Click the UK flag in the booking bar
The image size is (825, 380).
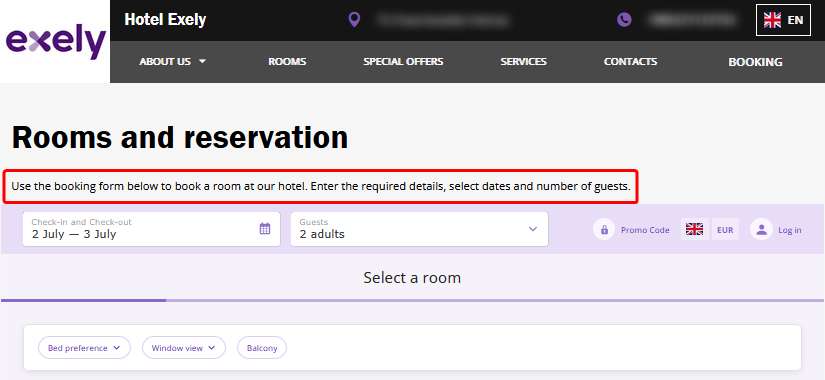(695, 229)
